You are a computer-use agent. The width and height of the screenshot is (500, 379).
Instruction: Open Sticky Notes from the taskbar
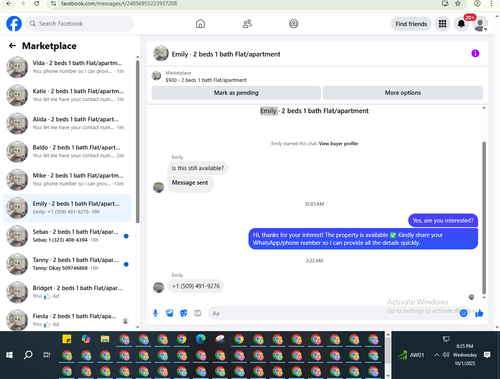click(67, 339)
